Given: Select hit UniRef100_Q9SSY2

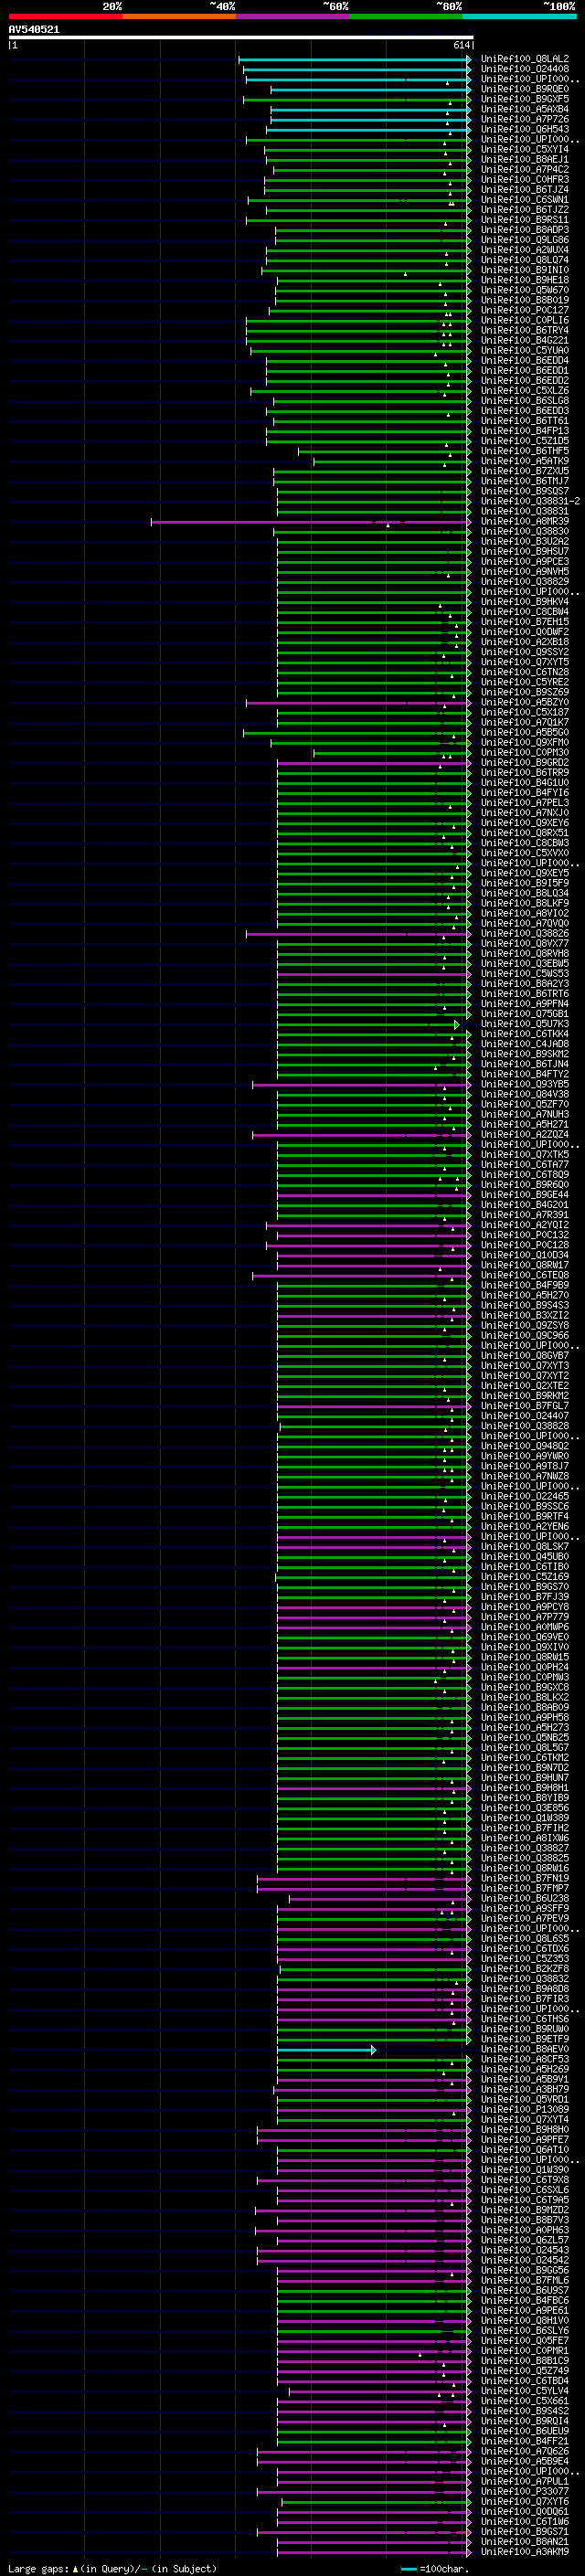Looking at the screenshot, I should [x=524, y=651].
